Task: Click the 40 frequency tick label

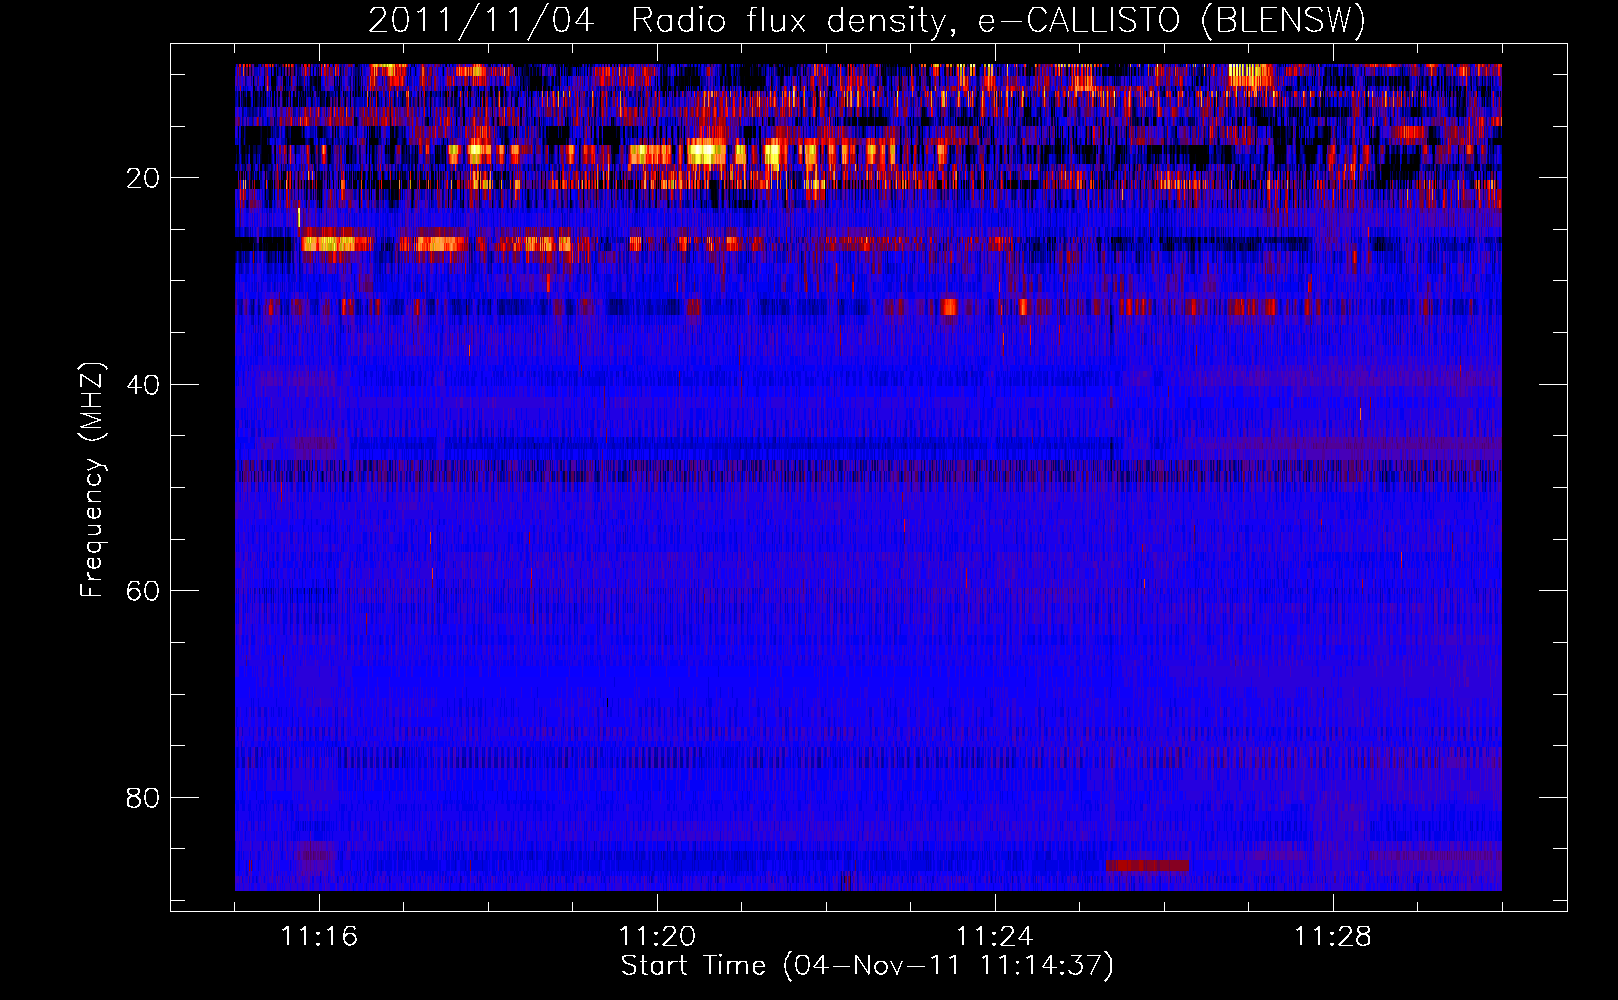Action: point(143,385)
